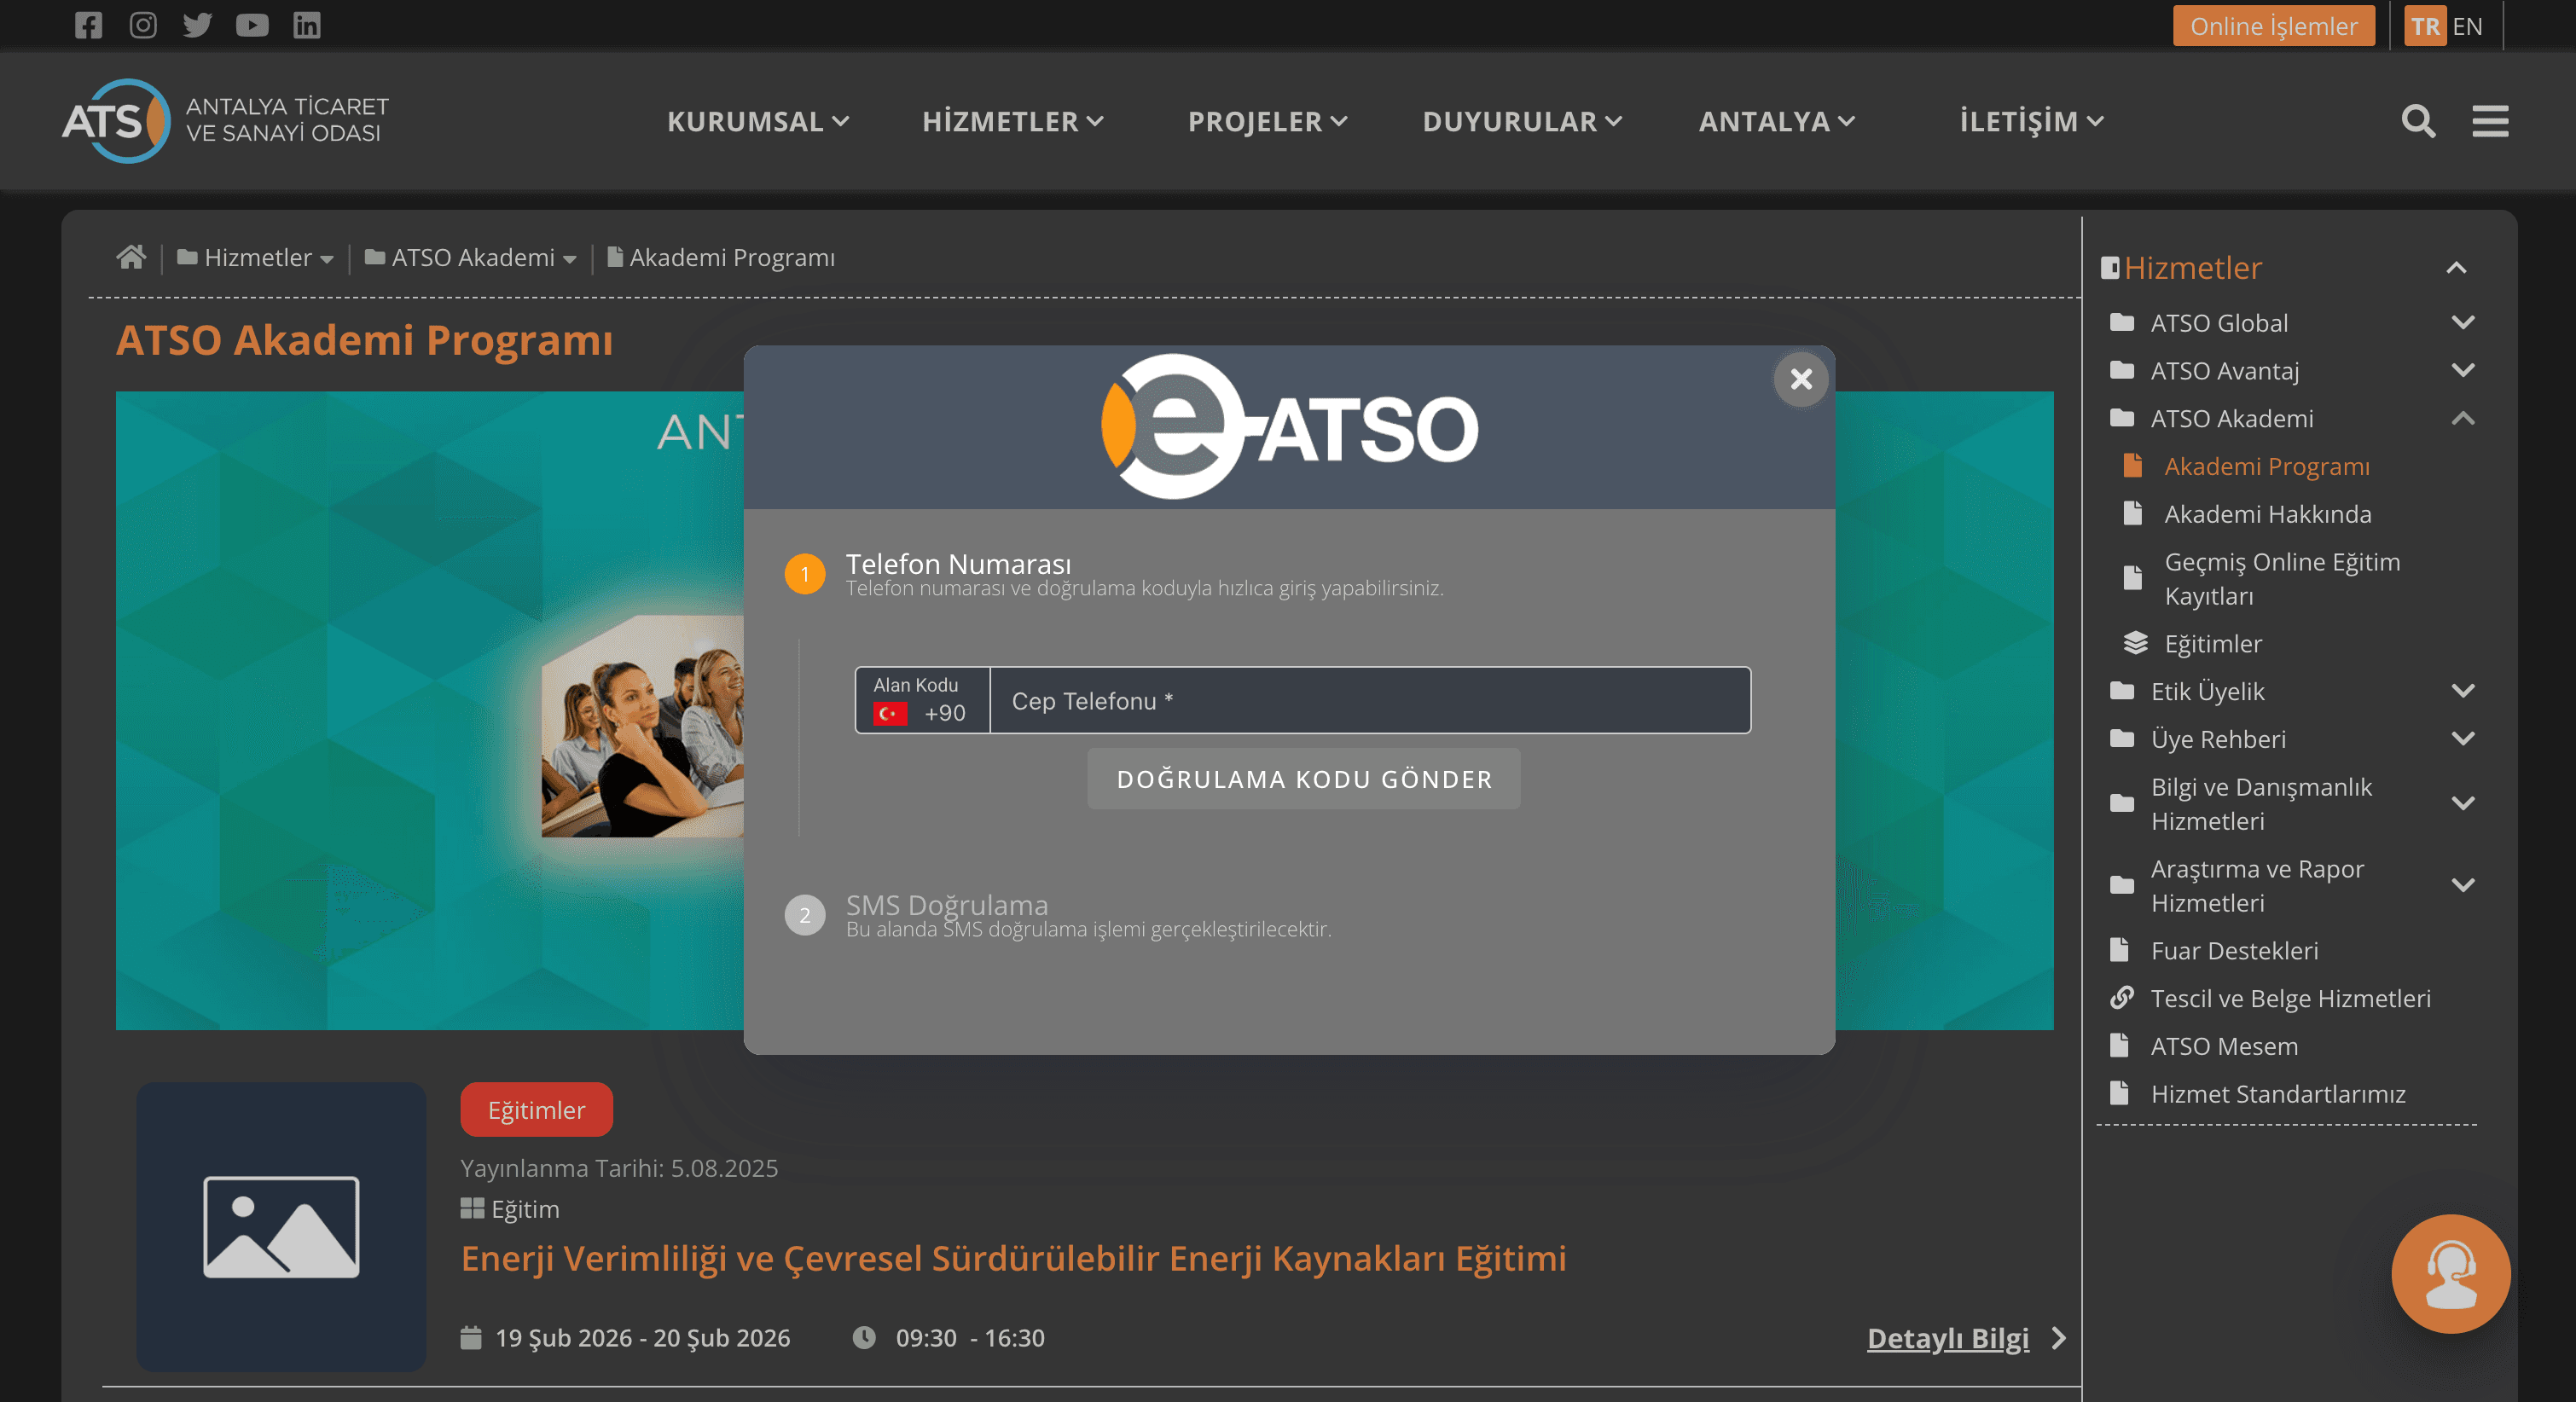
Task: Click the step 1 Telefon Numarası marker
Action: (805, 574)
